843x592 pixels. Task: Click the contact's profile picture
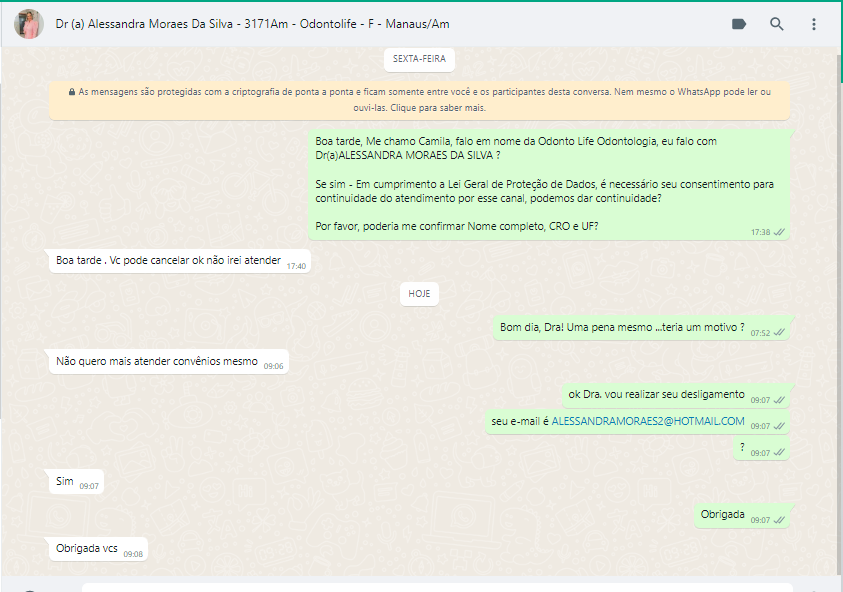tap(29, 25)
